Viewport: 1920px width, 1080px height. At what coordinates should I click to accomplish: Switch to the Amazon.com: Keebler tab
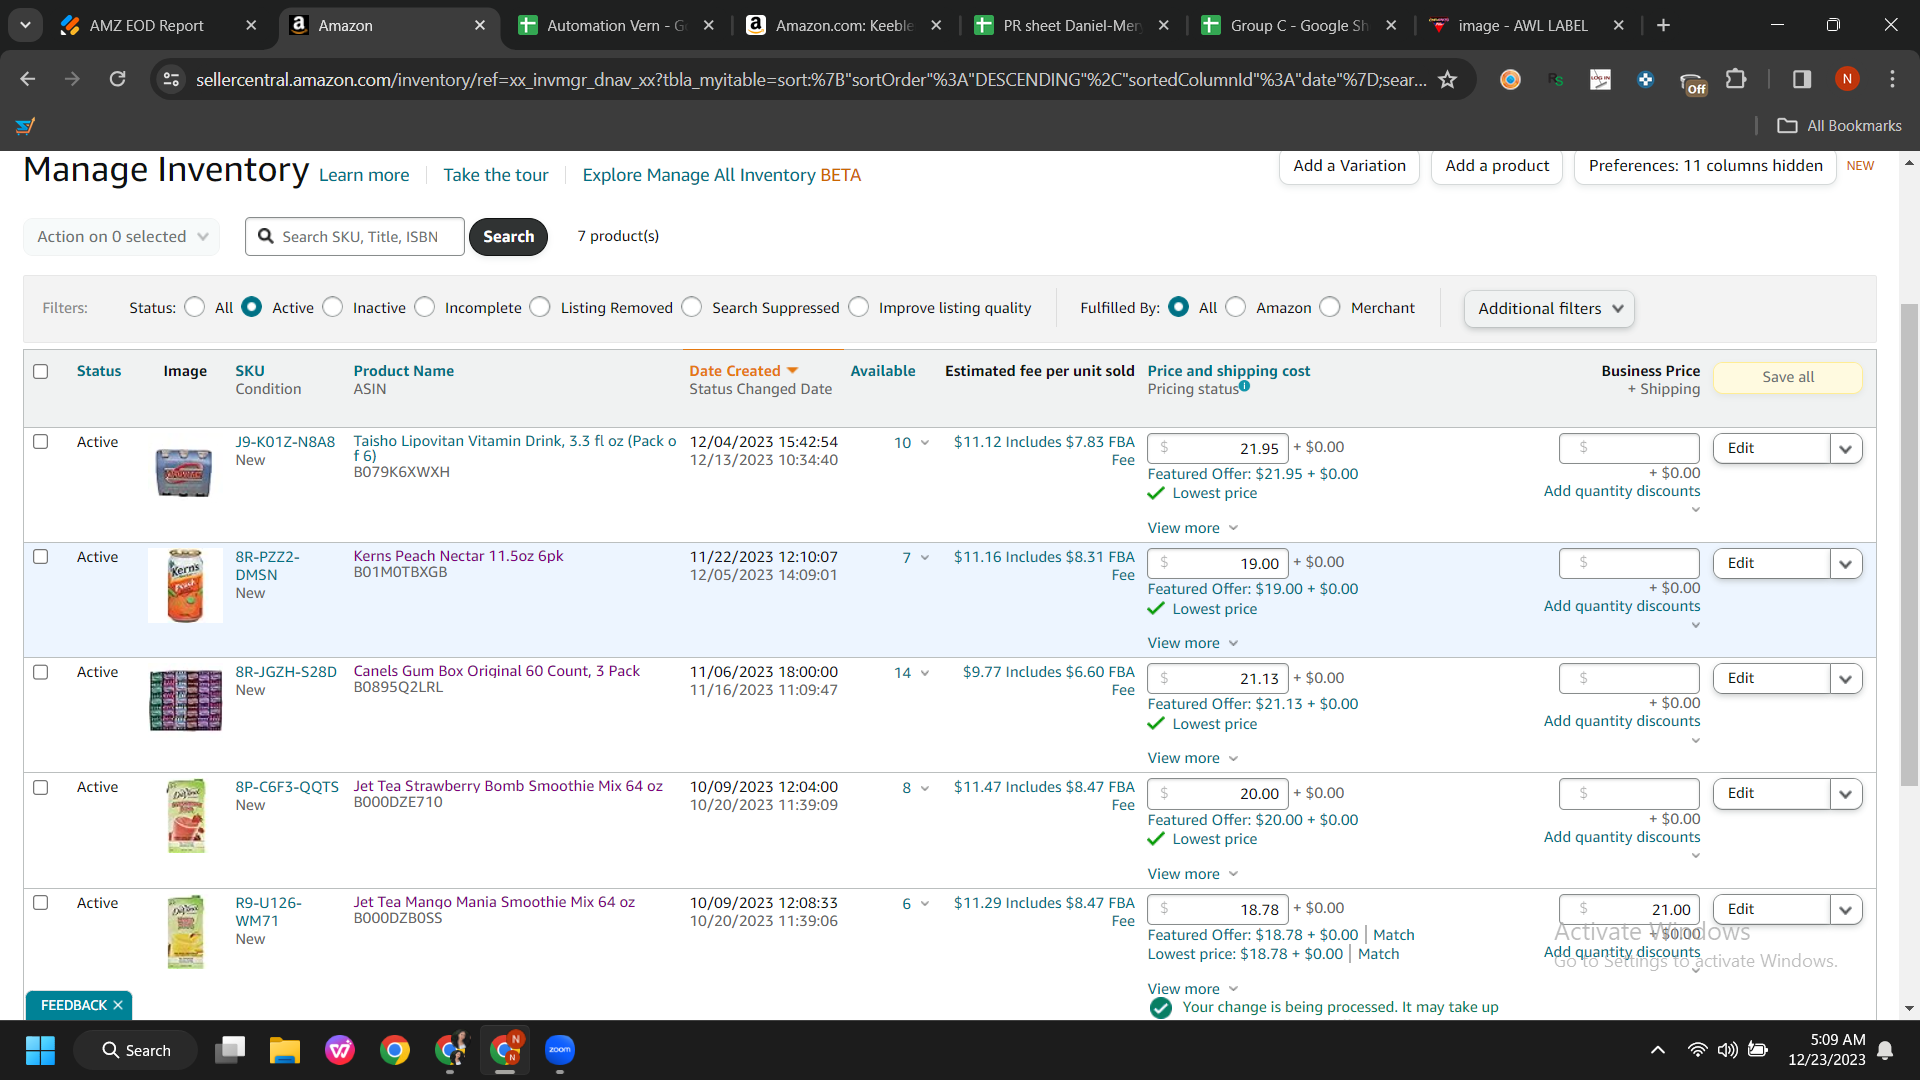[845, 25]
